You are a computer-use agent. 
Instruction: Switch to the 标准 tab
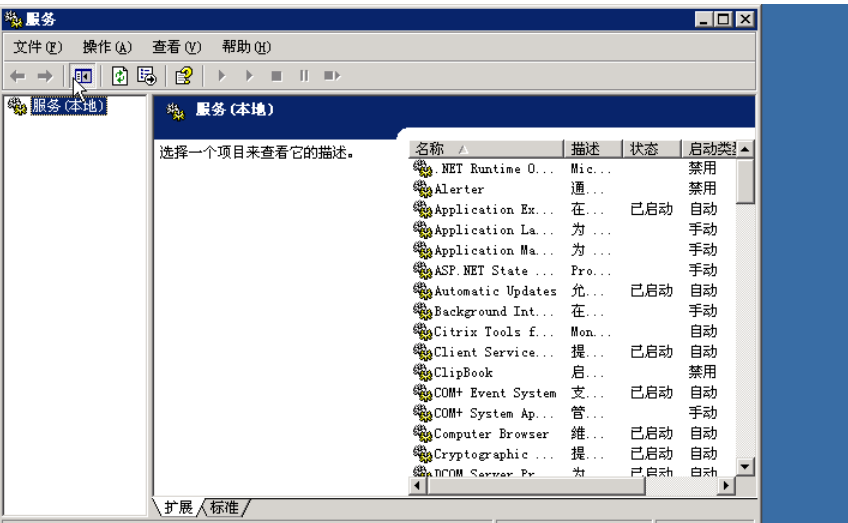click(x=224, y=507)
